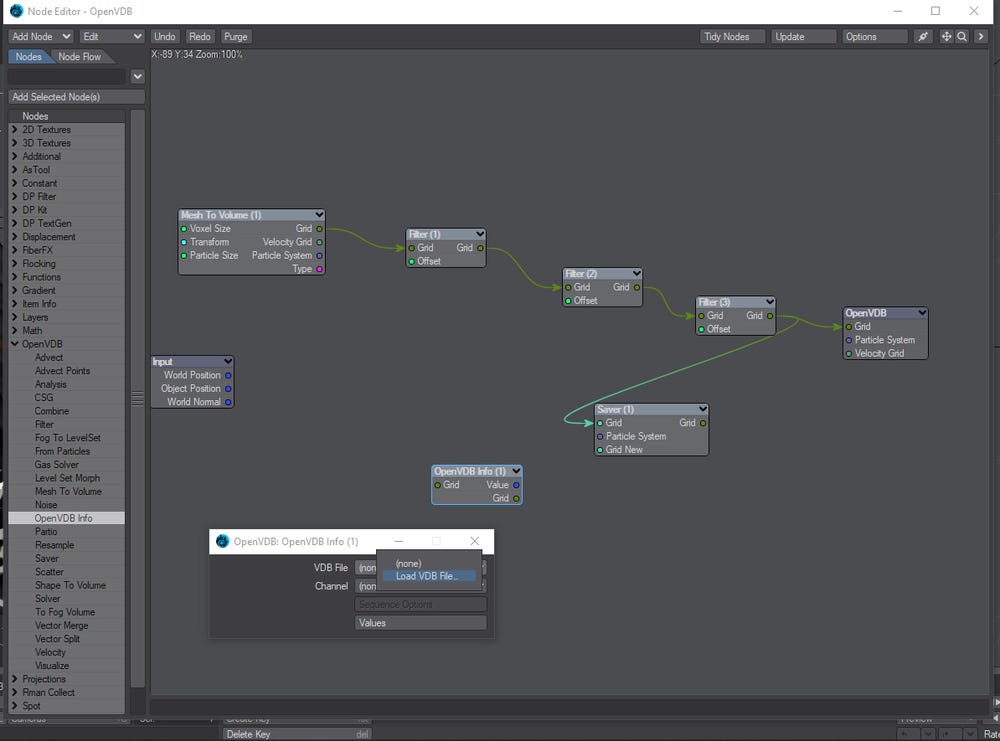Click the node search input field

pos(67,77)
